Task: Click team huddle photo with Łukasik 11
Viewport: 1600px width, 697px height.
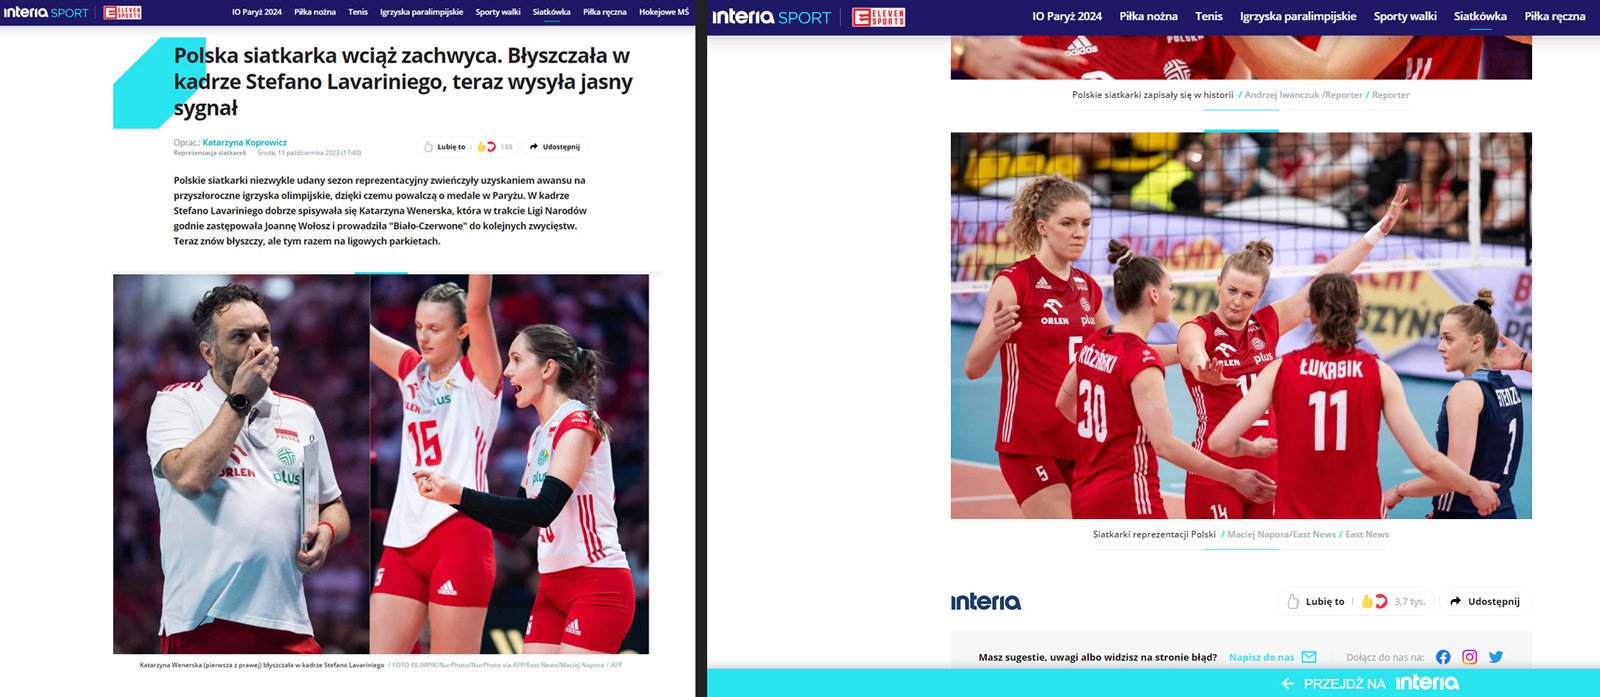Action: [1241, 325]
